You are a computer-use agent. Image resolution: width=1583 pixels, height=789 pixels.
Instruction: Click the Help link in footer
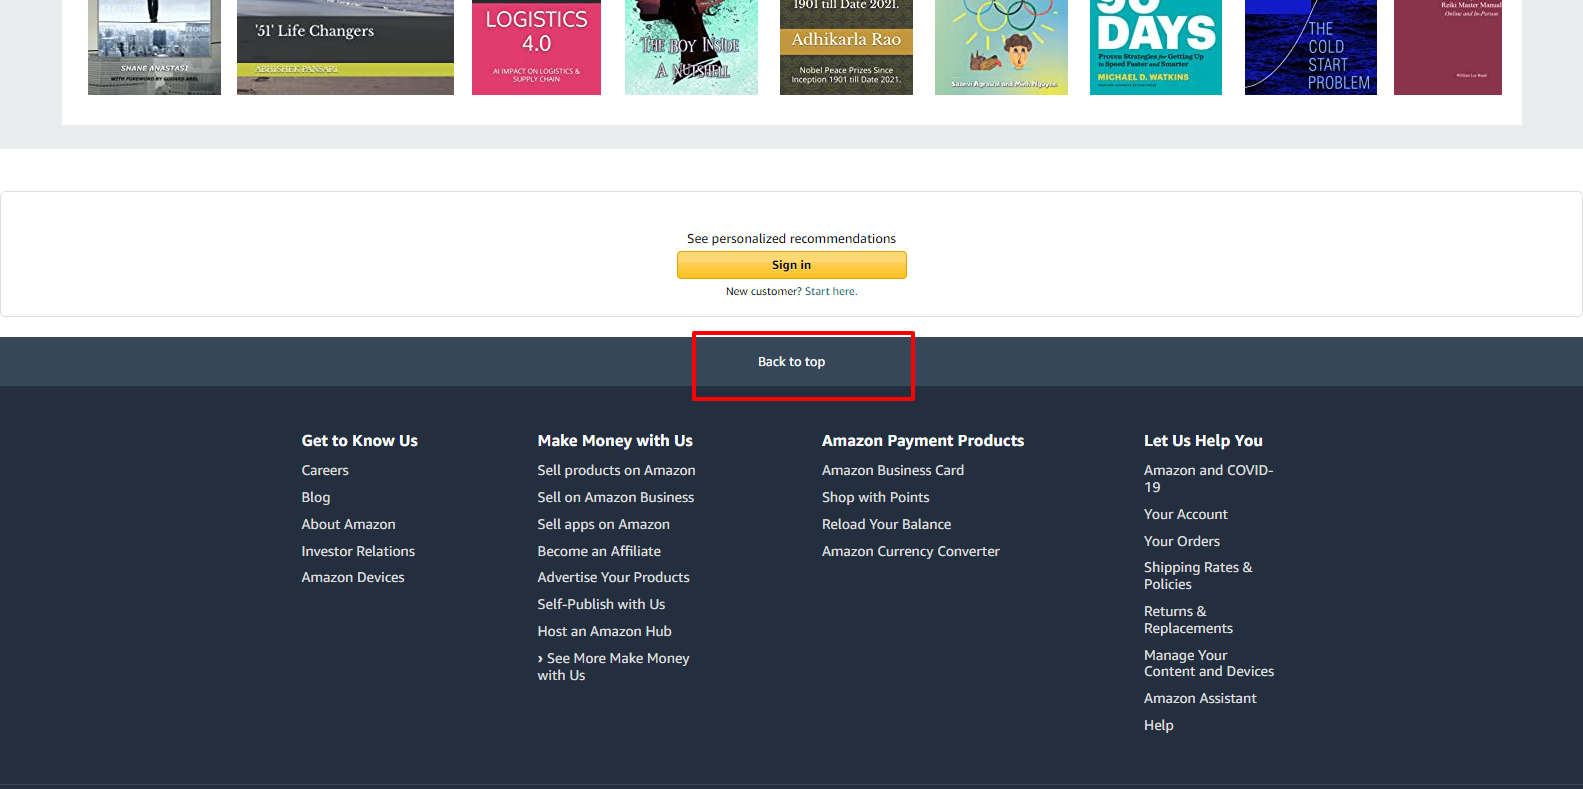tap(1159, 725)
